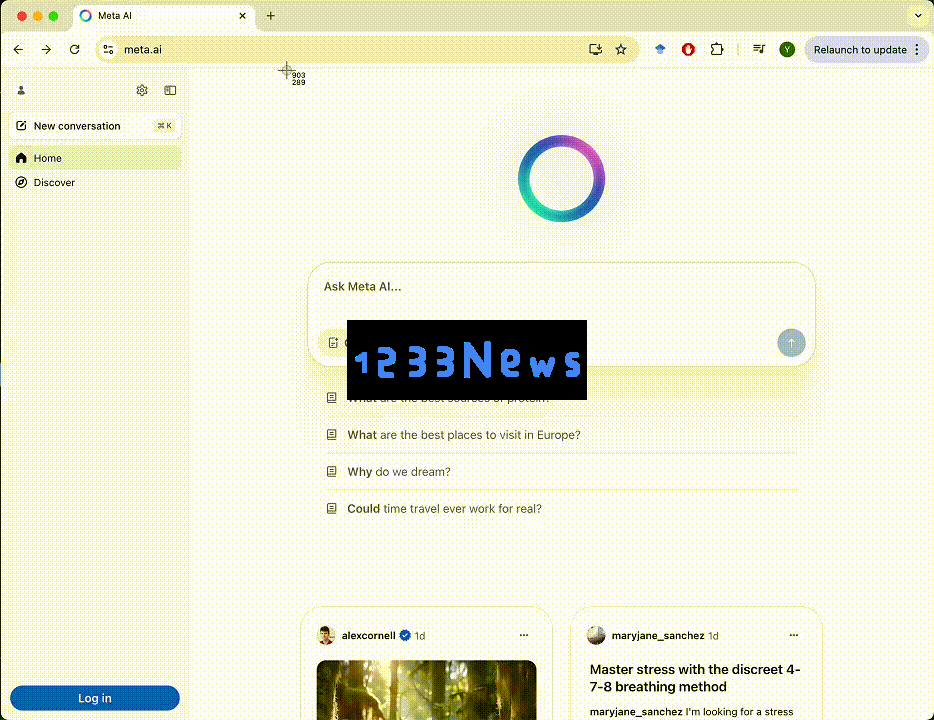Install the Meta AI app from address bar
Image resolution: width=934 pixels, height=720 pixels.
(595, 49)
